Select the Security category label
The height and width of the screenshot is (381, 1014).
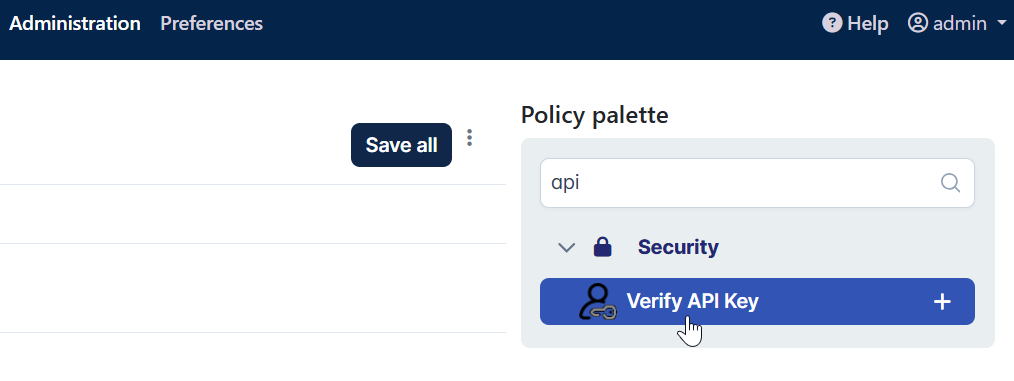click(678, 247)
